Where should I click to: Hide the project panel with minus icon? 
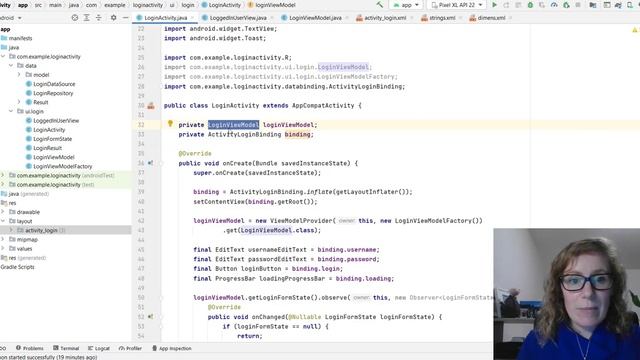pyautogui.click(x=125, y=18)
